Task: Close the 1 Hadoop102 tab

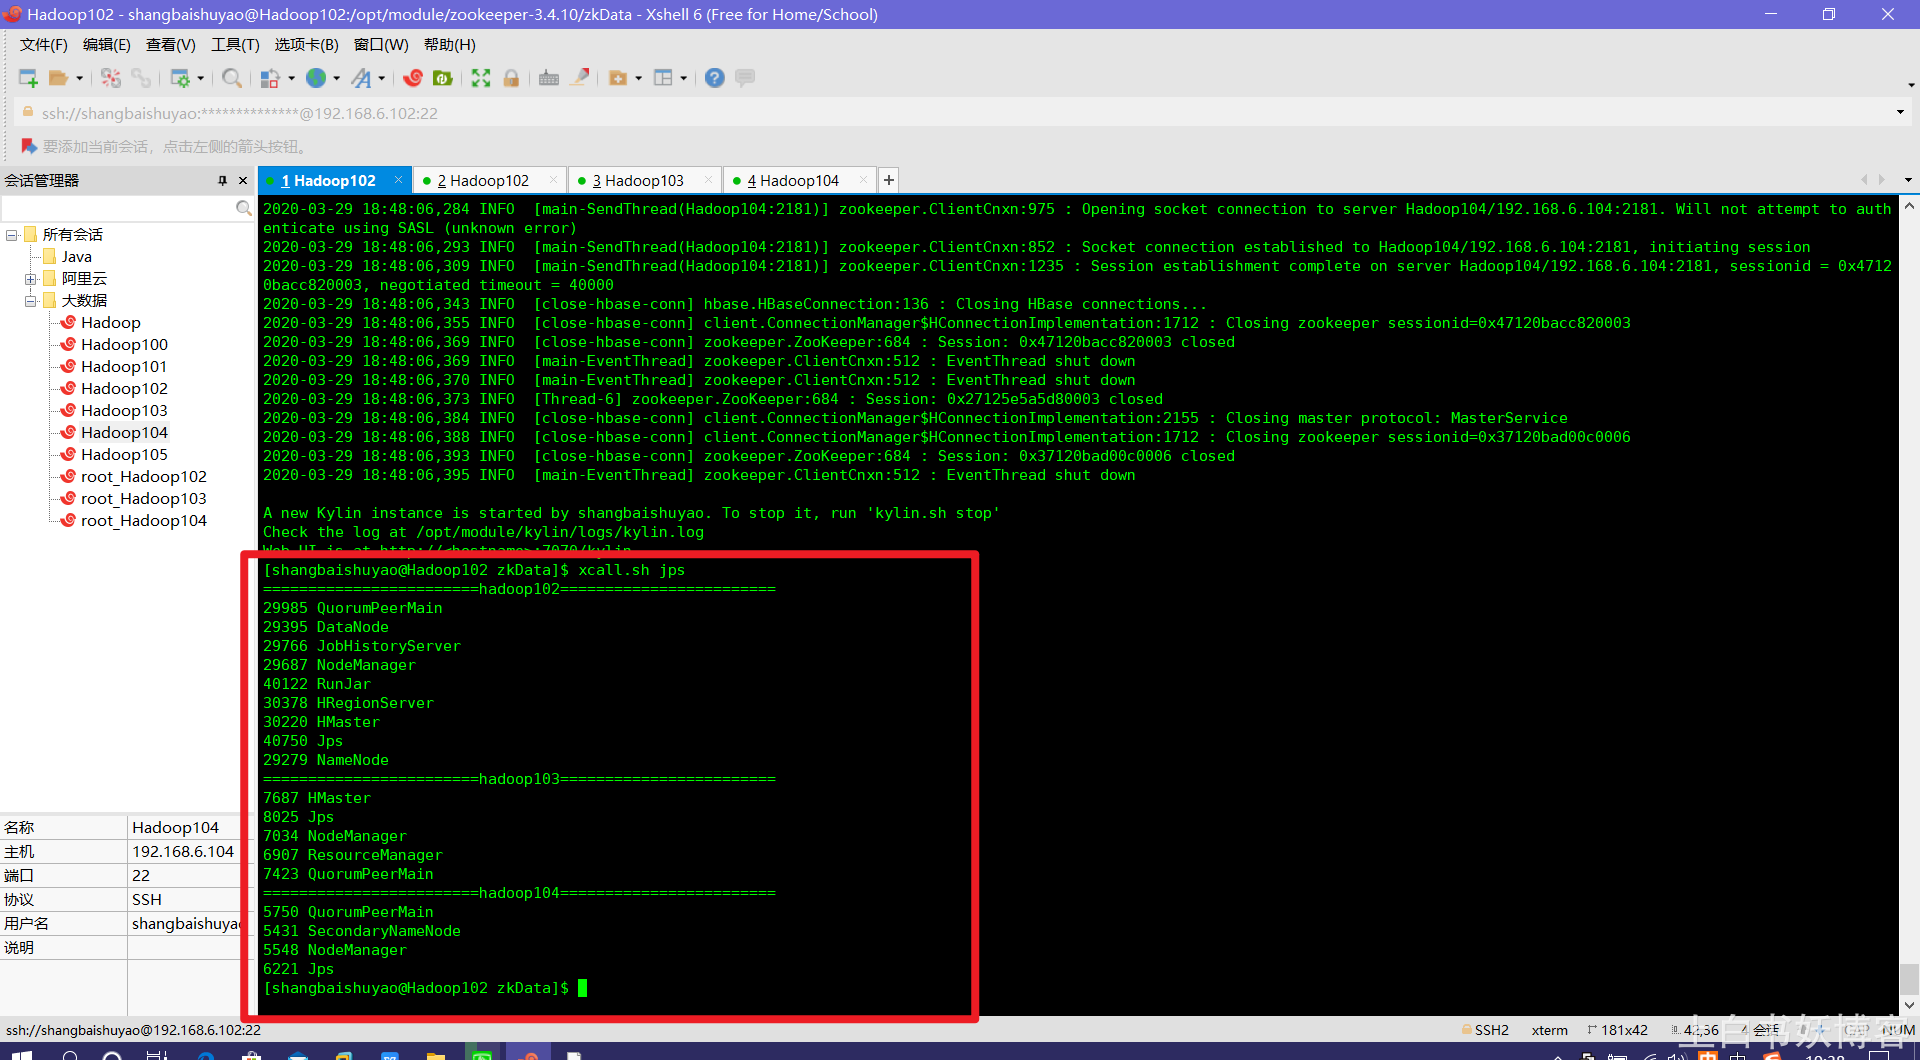Action: tap(398, 180)
